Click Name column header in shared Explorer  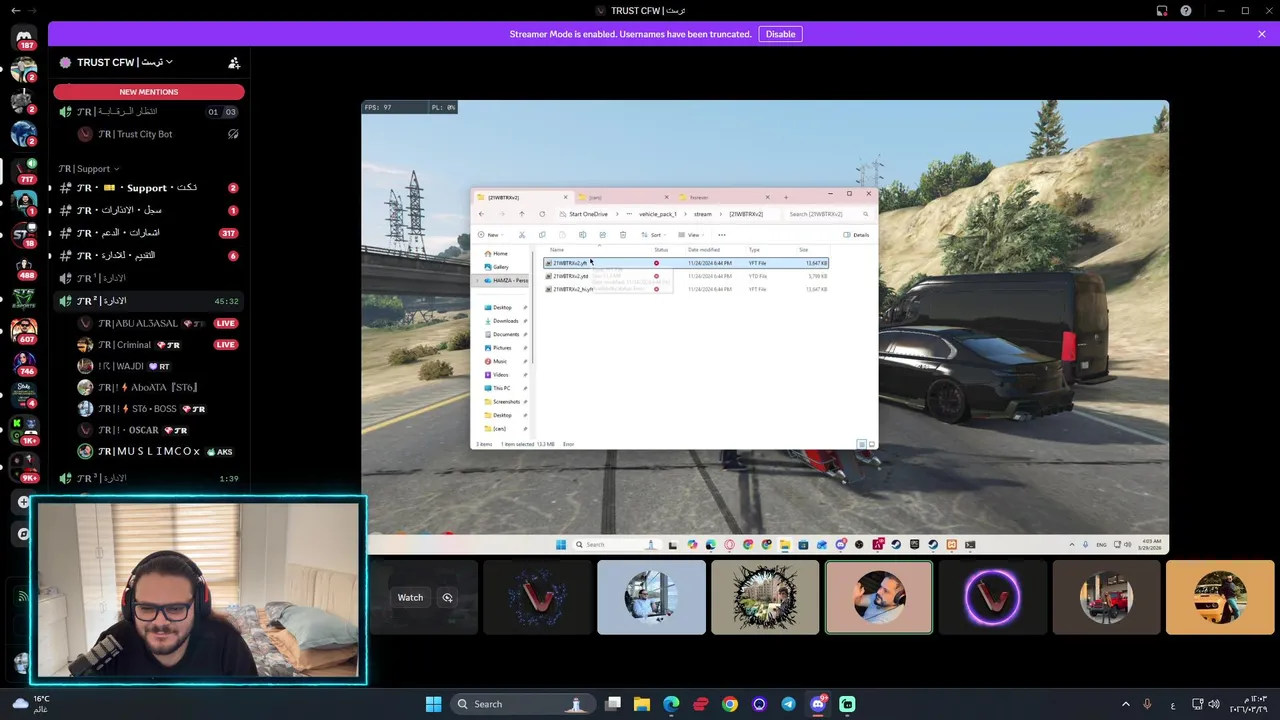(x=557, y=249)
